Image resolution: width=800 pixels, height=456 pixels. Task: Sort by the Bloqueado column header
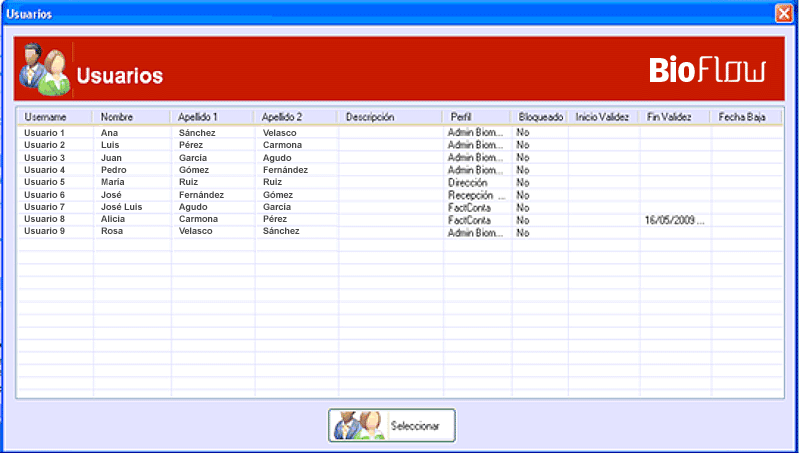click(x=540, y=117)
